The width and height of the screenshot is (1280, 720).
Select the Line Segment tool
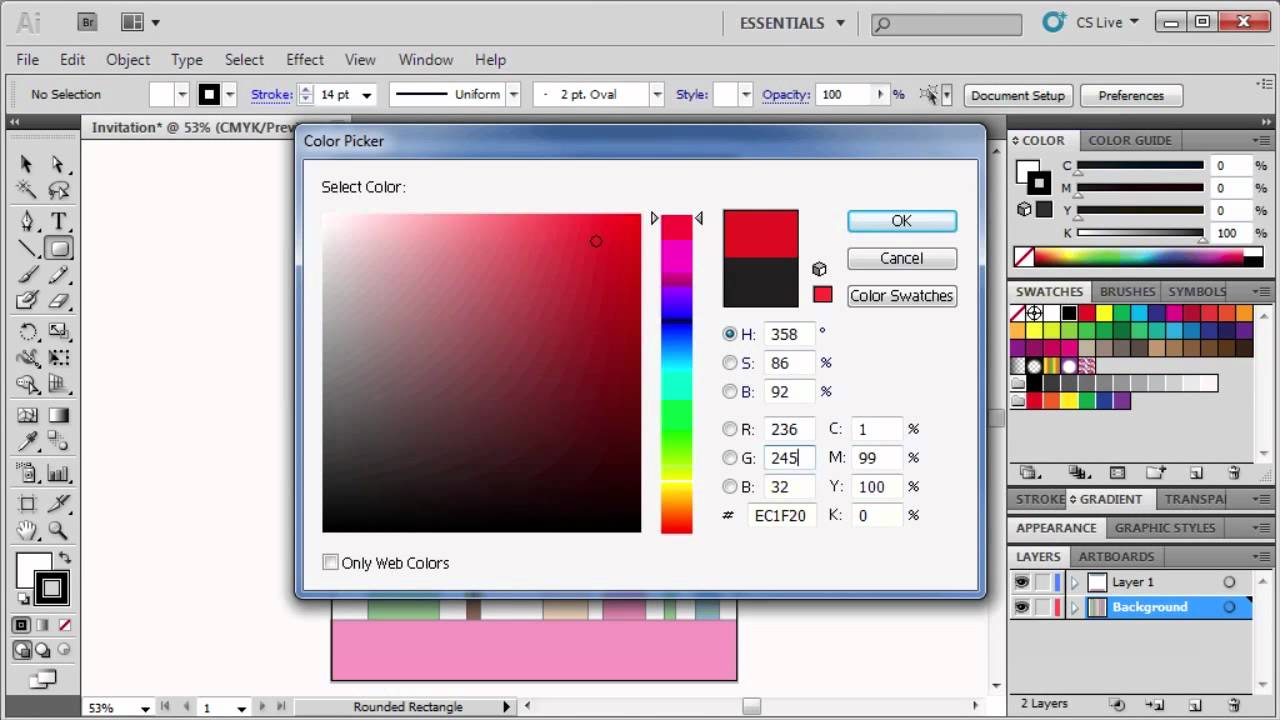[x=27, y=248]
